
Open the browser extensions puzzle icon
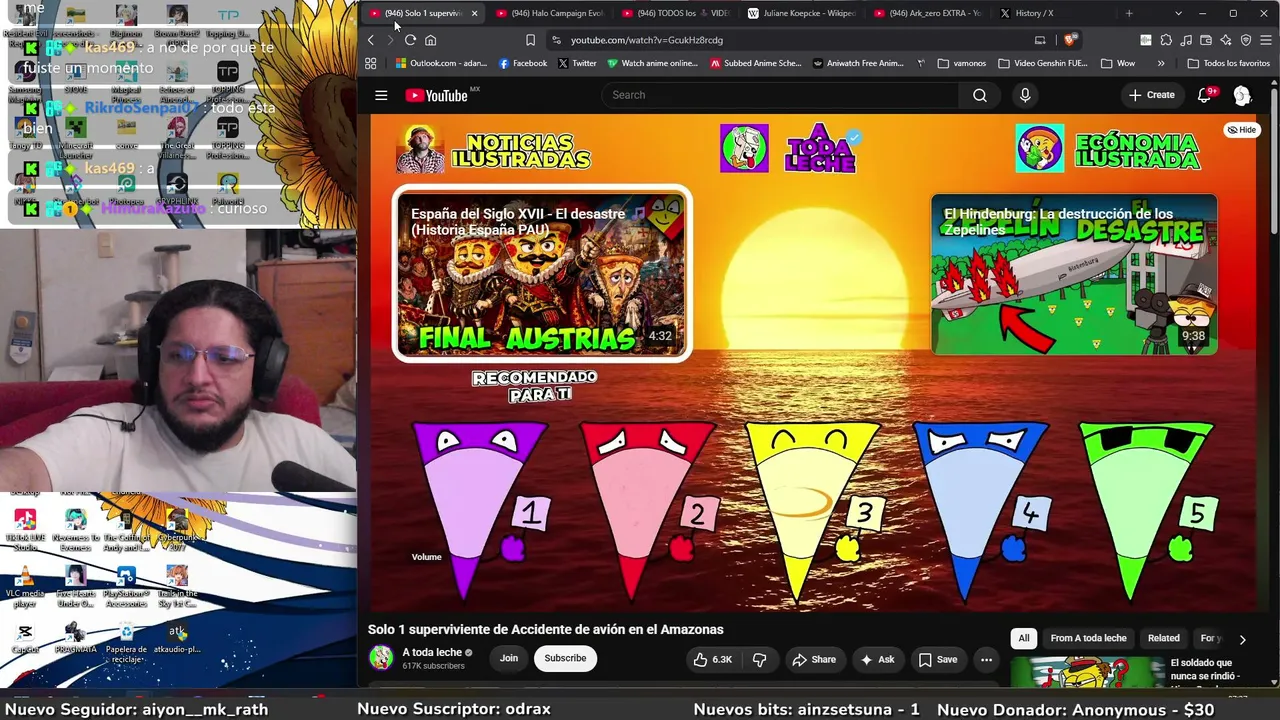1166,40
